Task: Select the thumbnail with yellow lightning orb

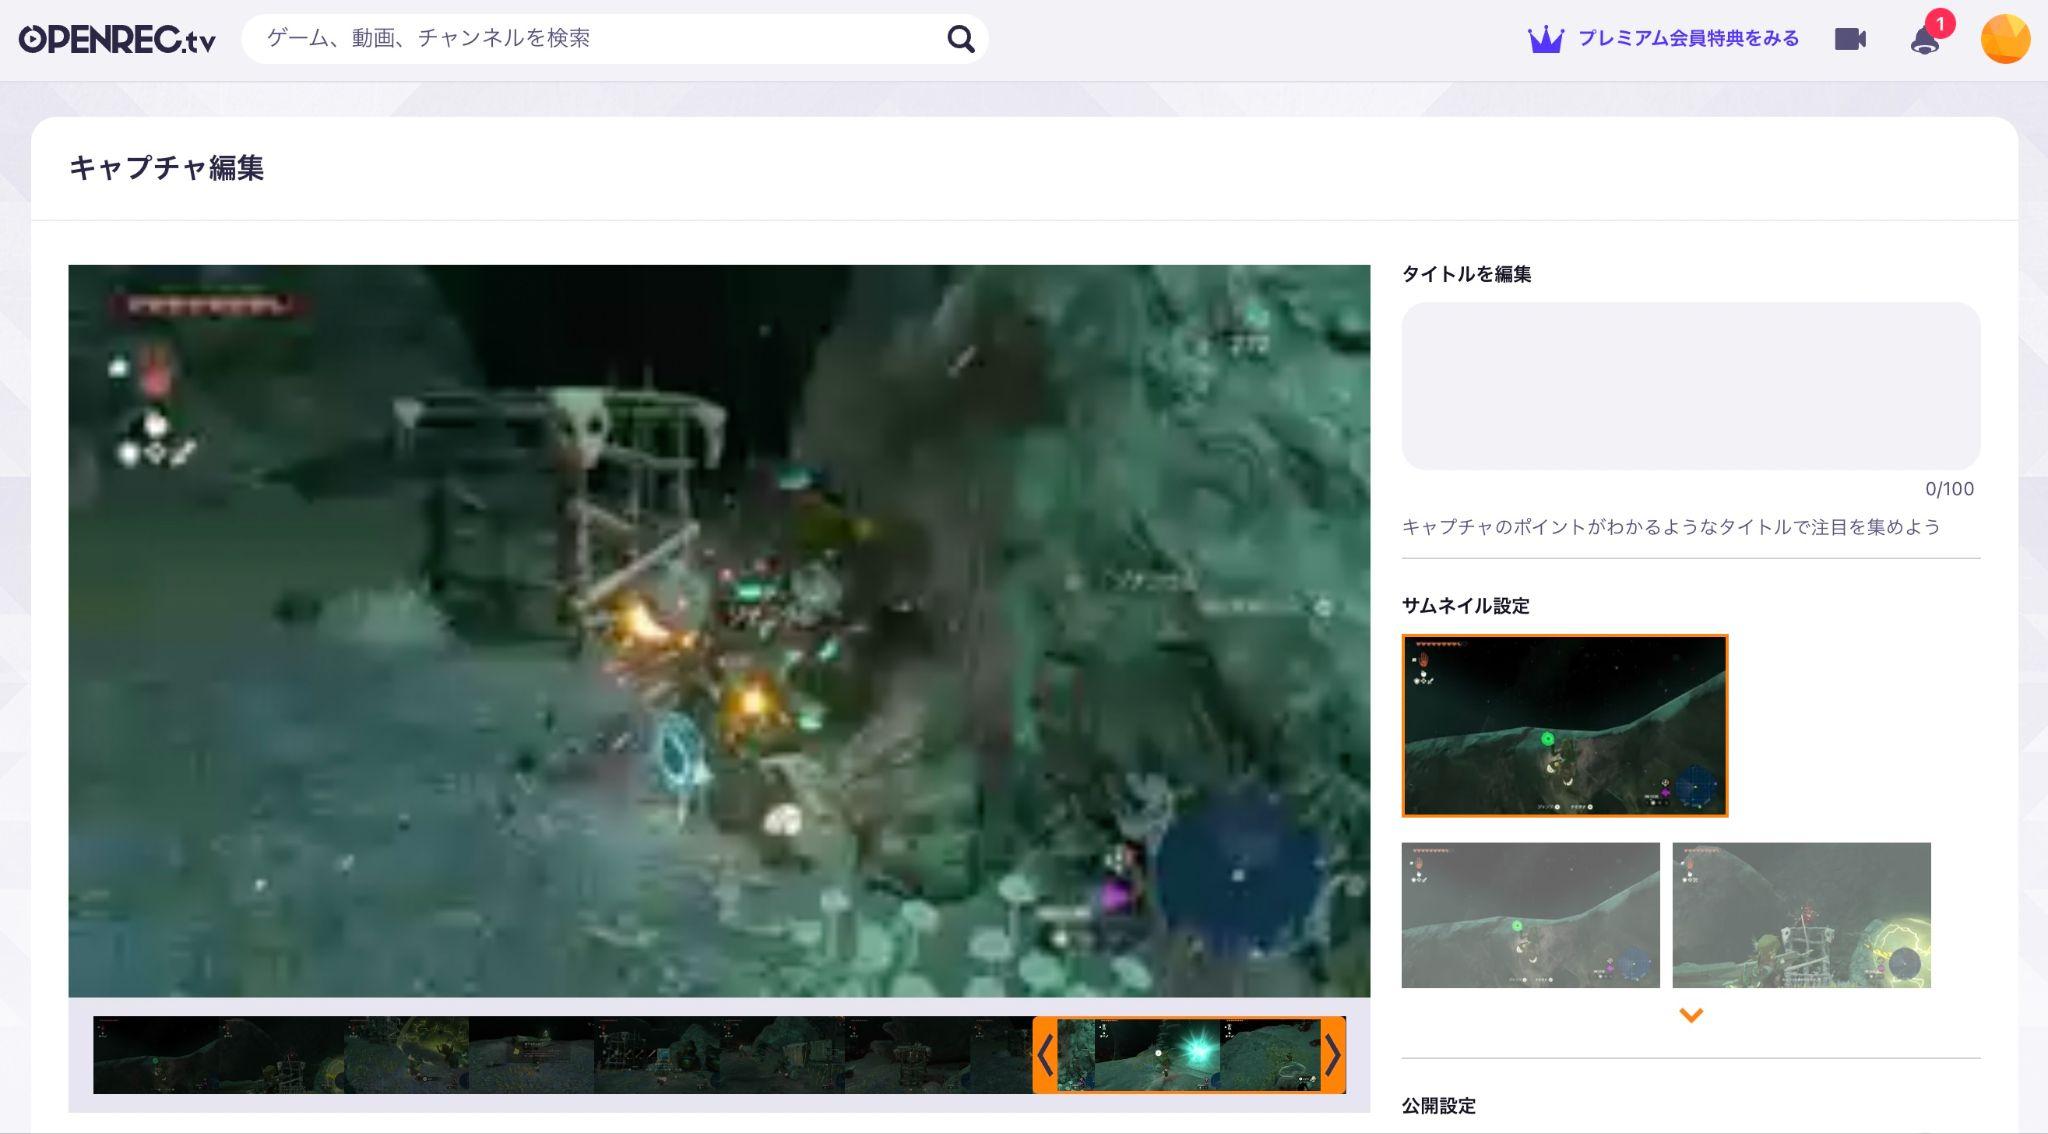Action: tap(1801, 915)
